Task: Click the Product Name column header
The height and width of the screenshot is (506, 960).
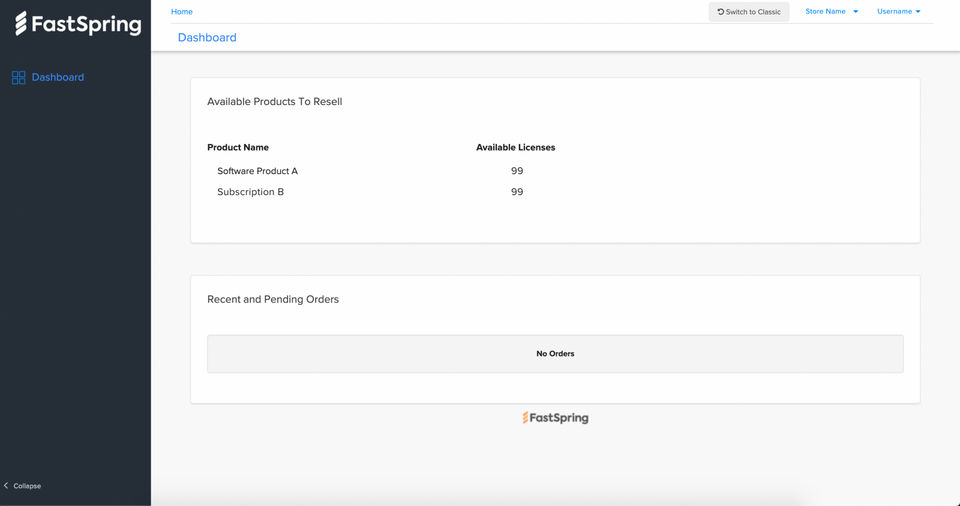Action: pyautogui.click(x=238, y=147)
